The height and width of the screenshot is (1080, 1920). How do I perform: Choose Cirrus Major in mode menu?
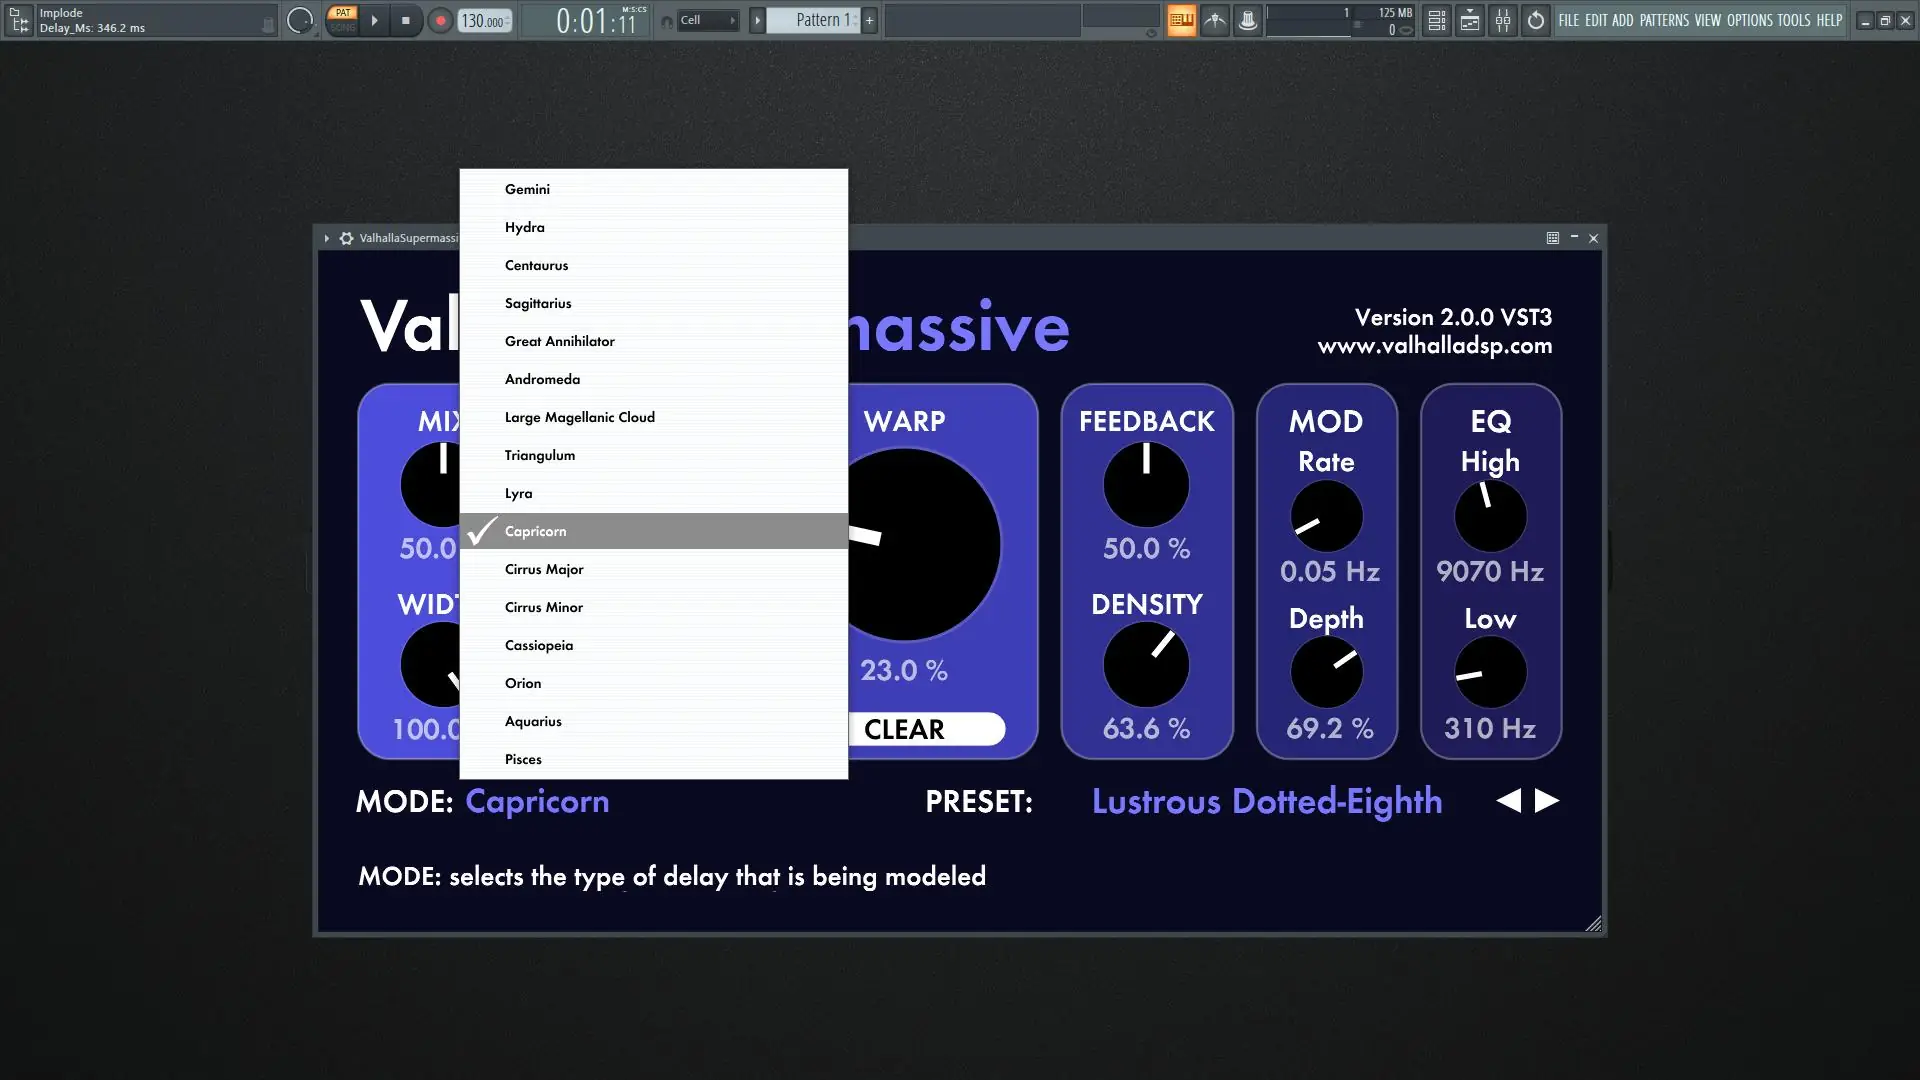[544, 569]
